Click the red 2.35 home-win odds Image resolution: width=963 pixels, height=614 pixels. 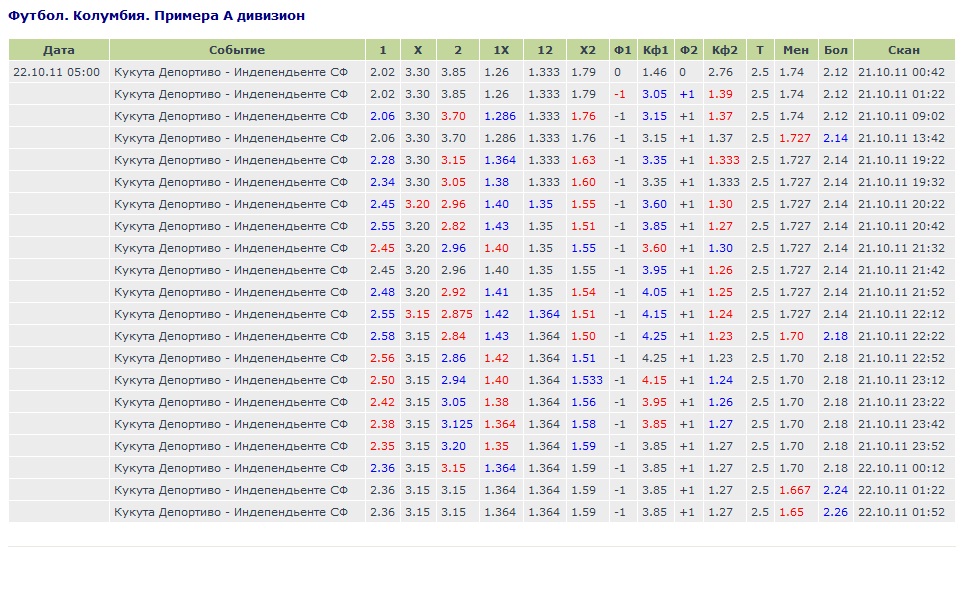(x=382, y=446)
